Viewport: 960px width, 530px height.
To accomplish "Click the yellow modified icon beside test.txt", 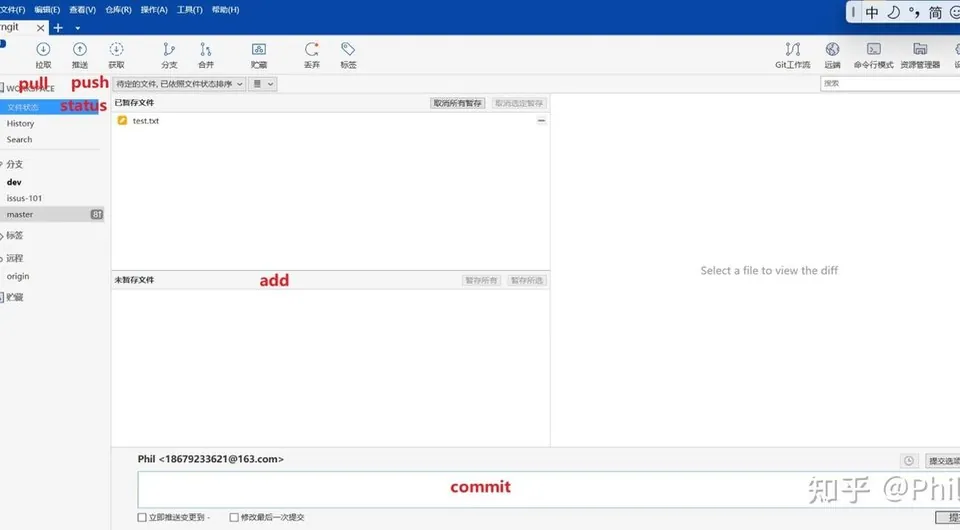I will pyautogui.click(x=122, y=121).
